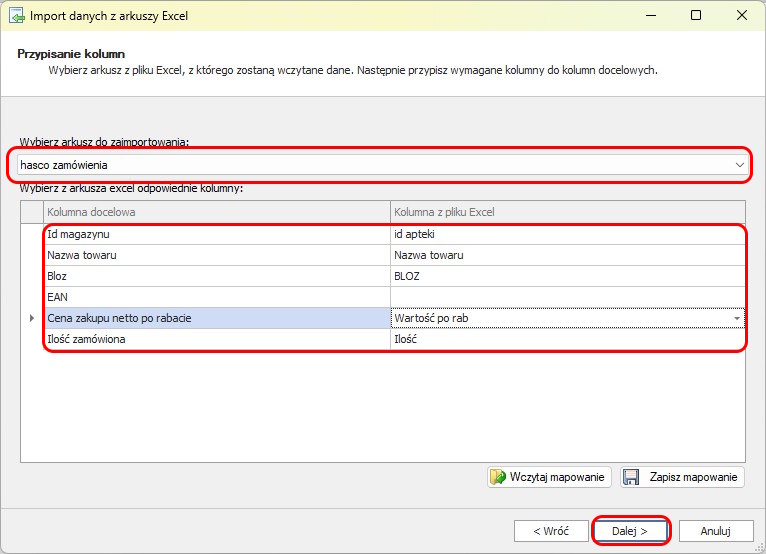Open the 'Wartość po rab' column dropdown arrow
The width and height of the screenshot is (766, 554).
[x=737, y=318]
